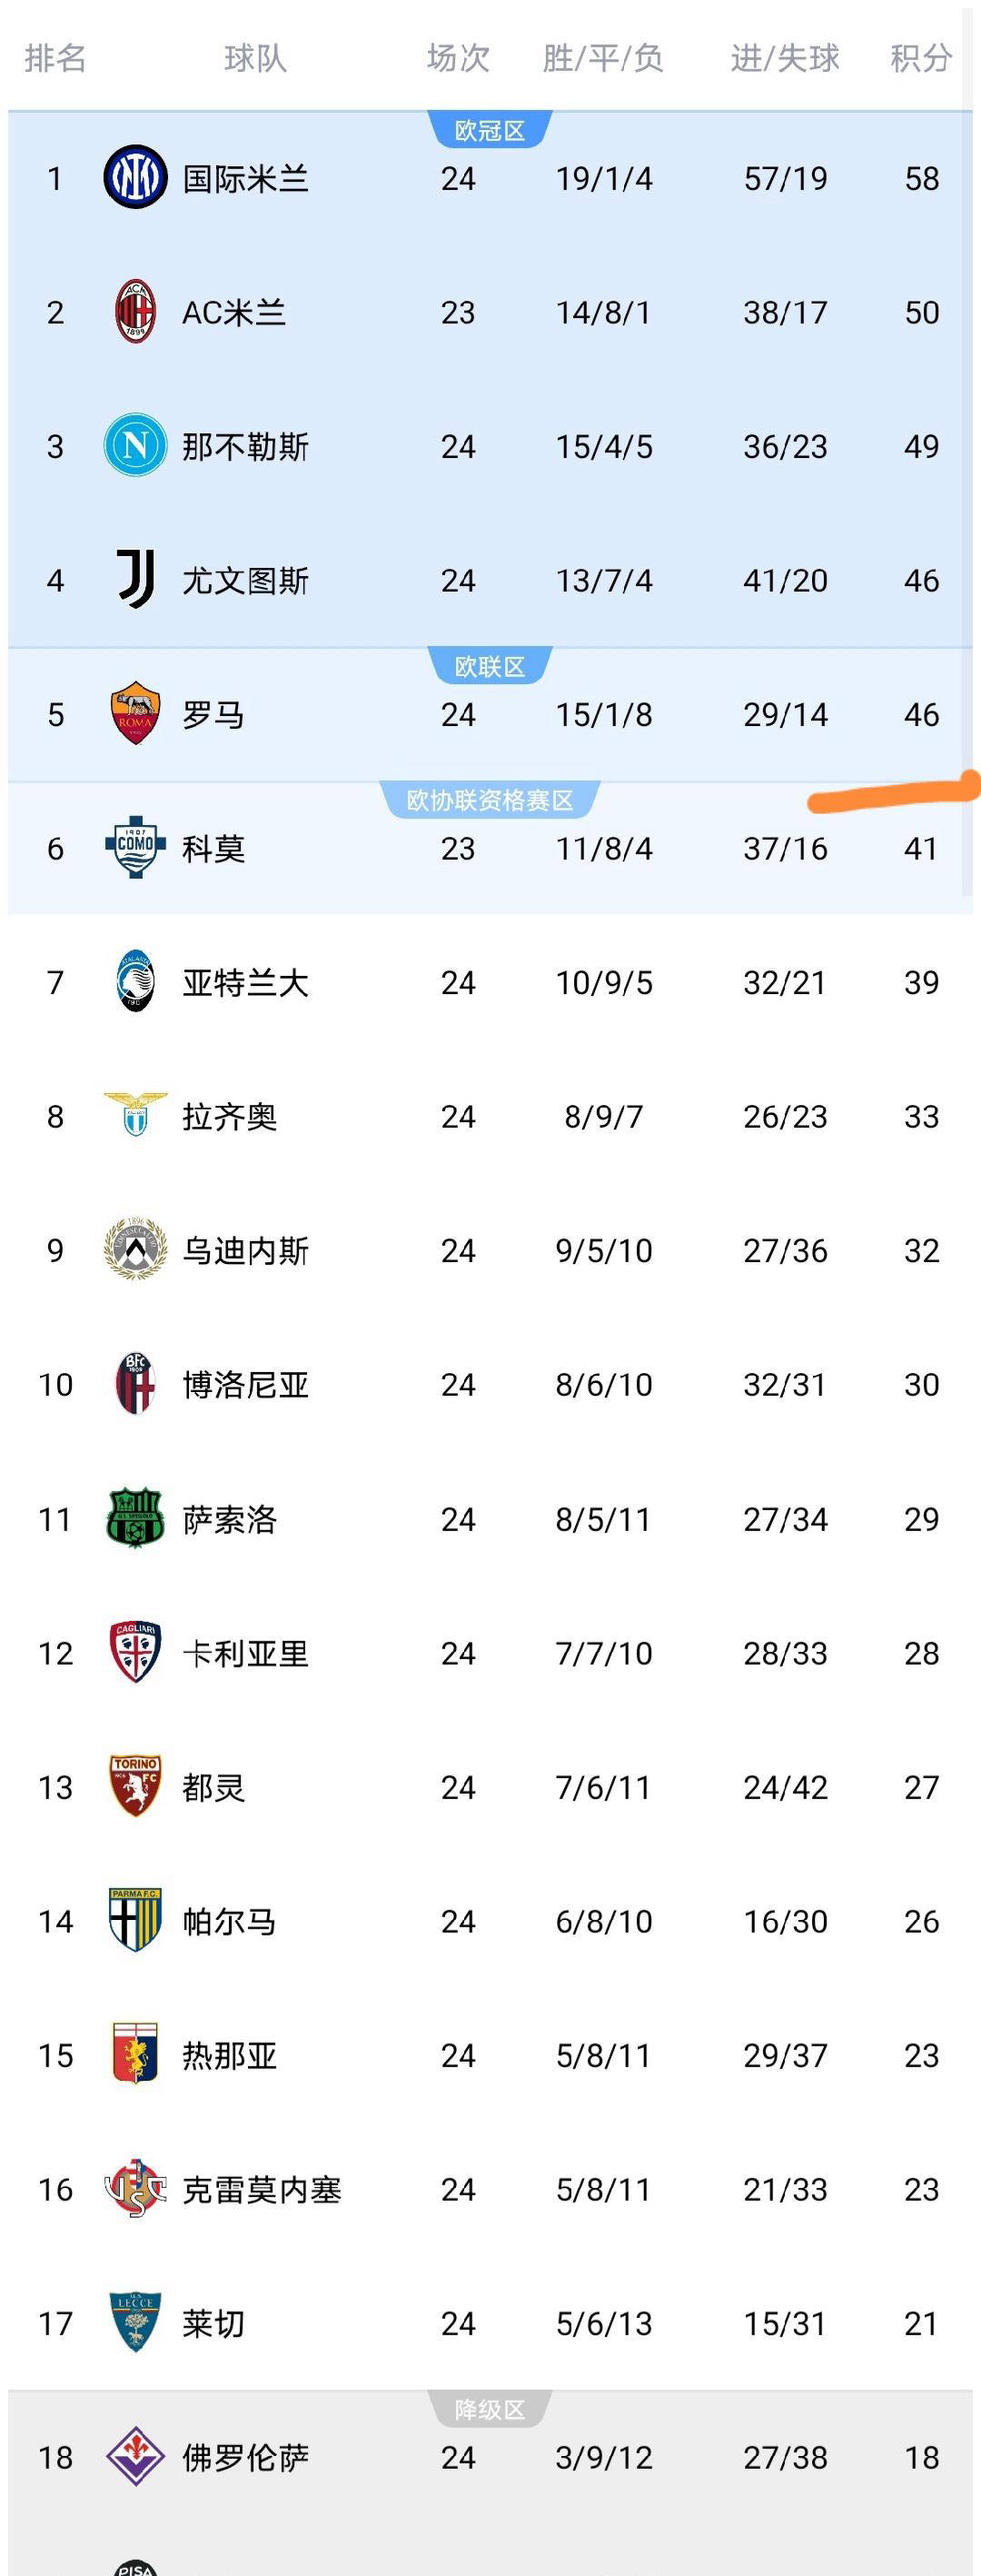Open team name 国际米兰
This screenshot has height=2576, width=981.
coord(245,179)
